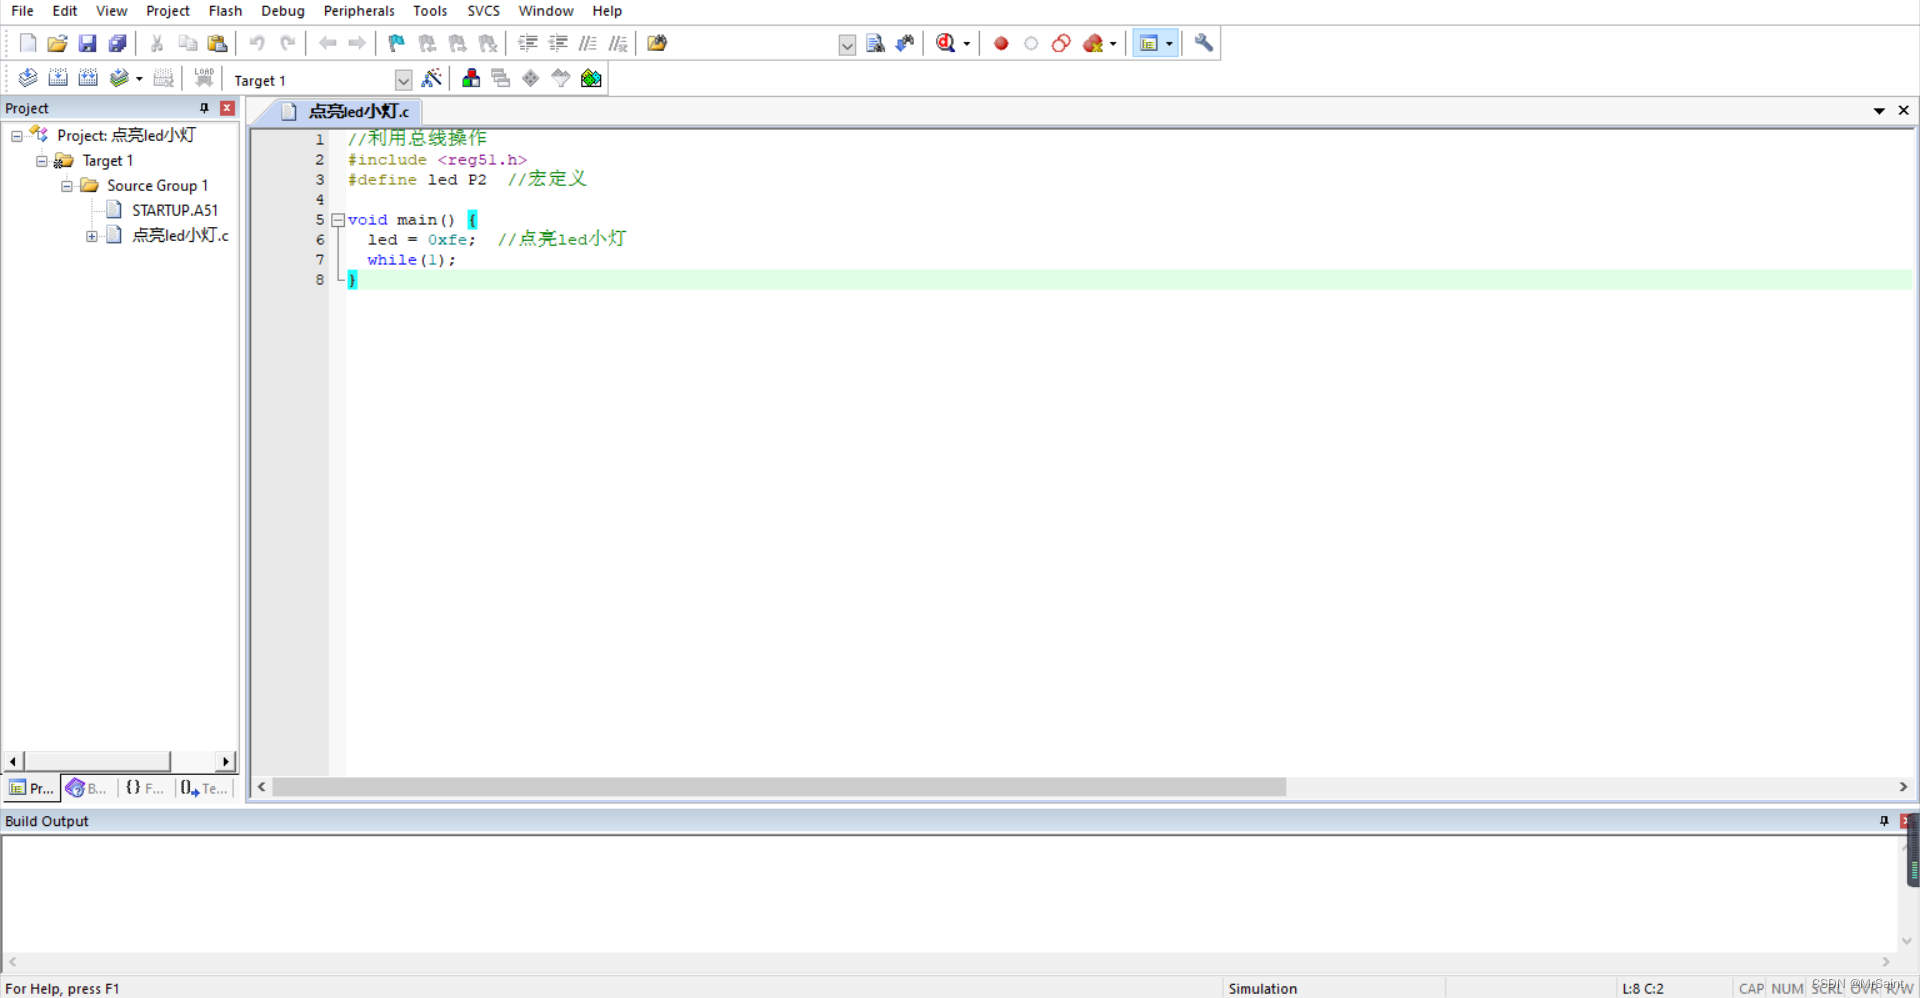The height and width of the screenshot is (998, 1920).
Task: Switch to the Functions (F...) bottom tab
Action: 144,788
